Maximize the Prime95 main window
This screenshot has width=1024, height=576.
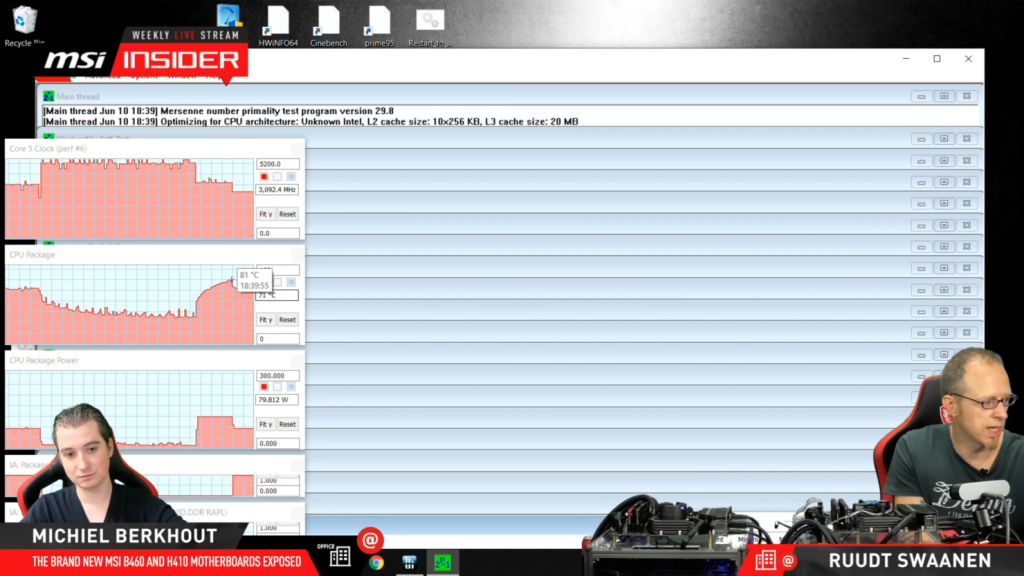[937, 59]
